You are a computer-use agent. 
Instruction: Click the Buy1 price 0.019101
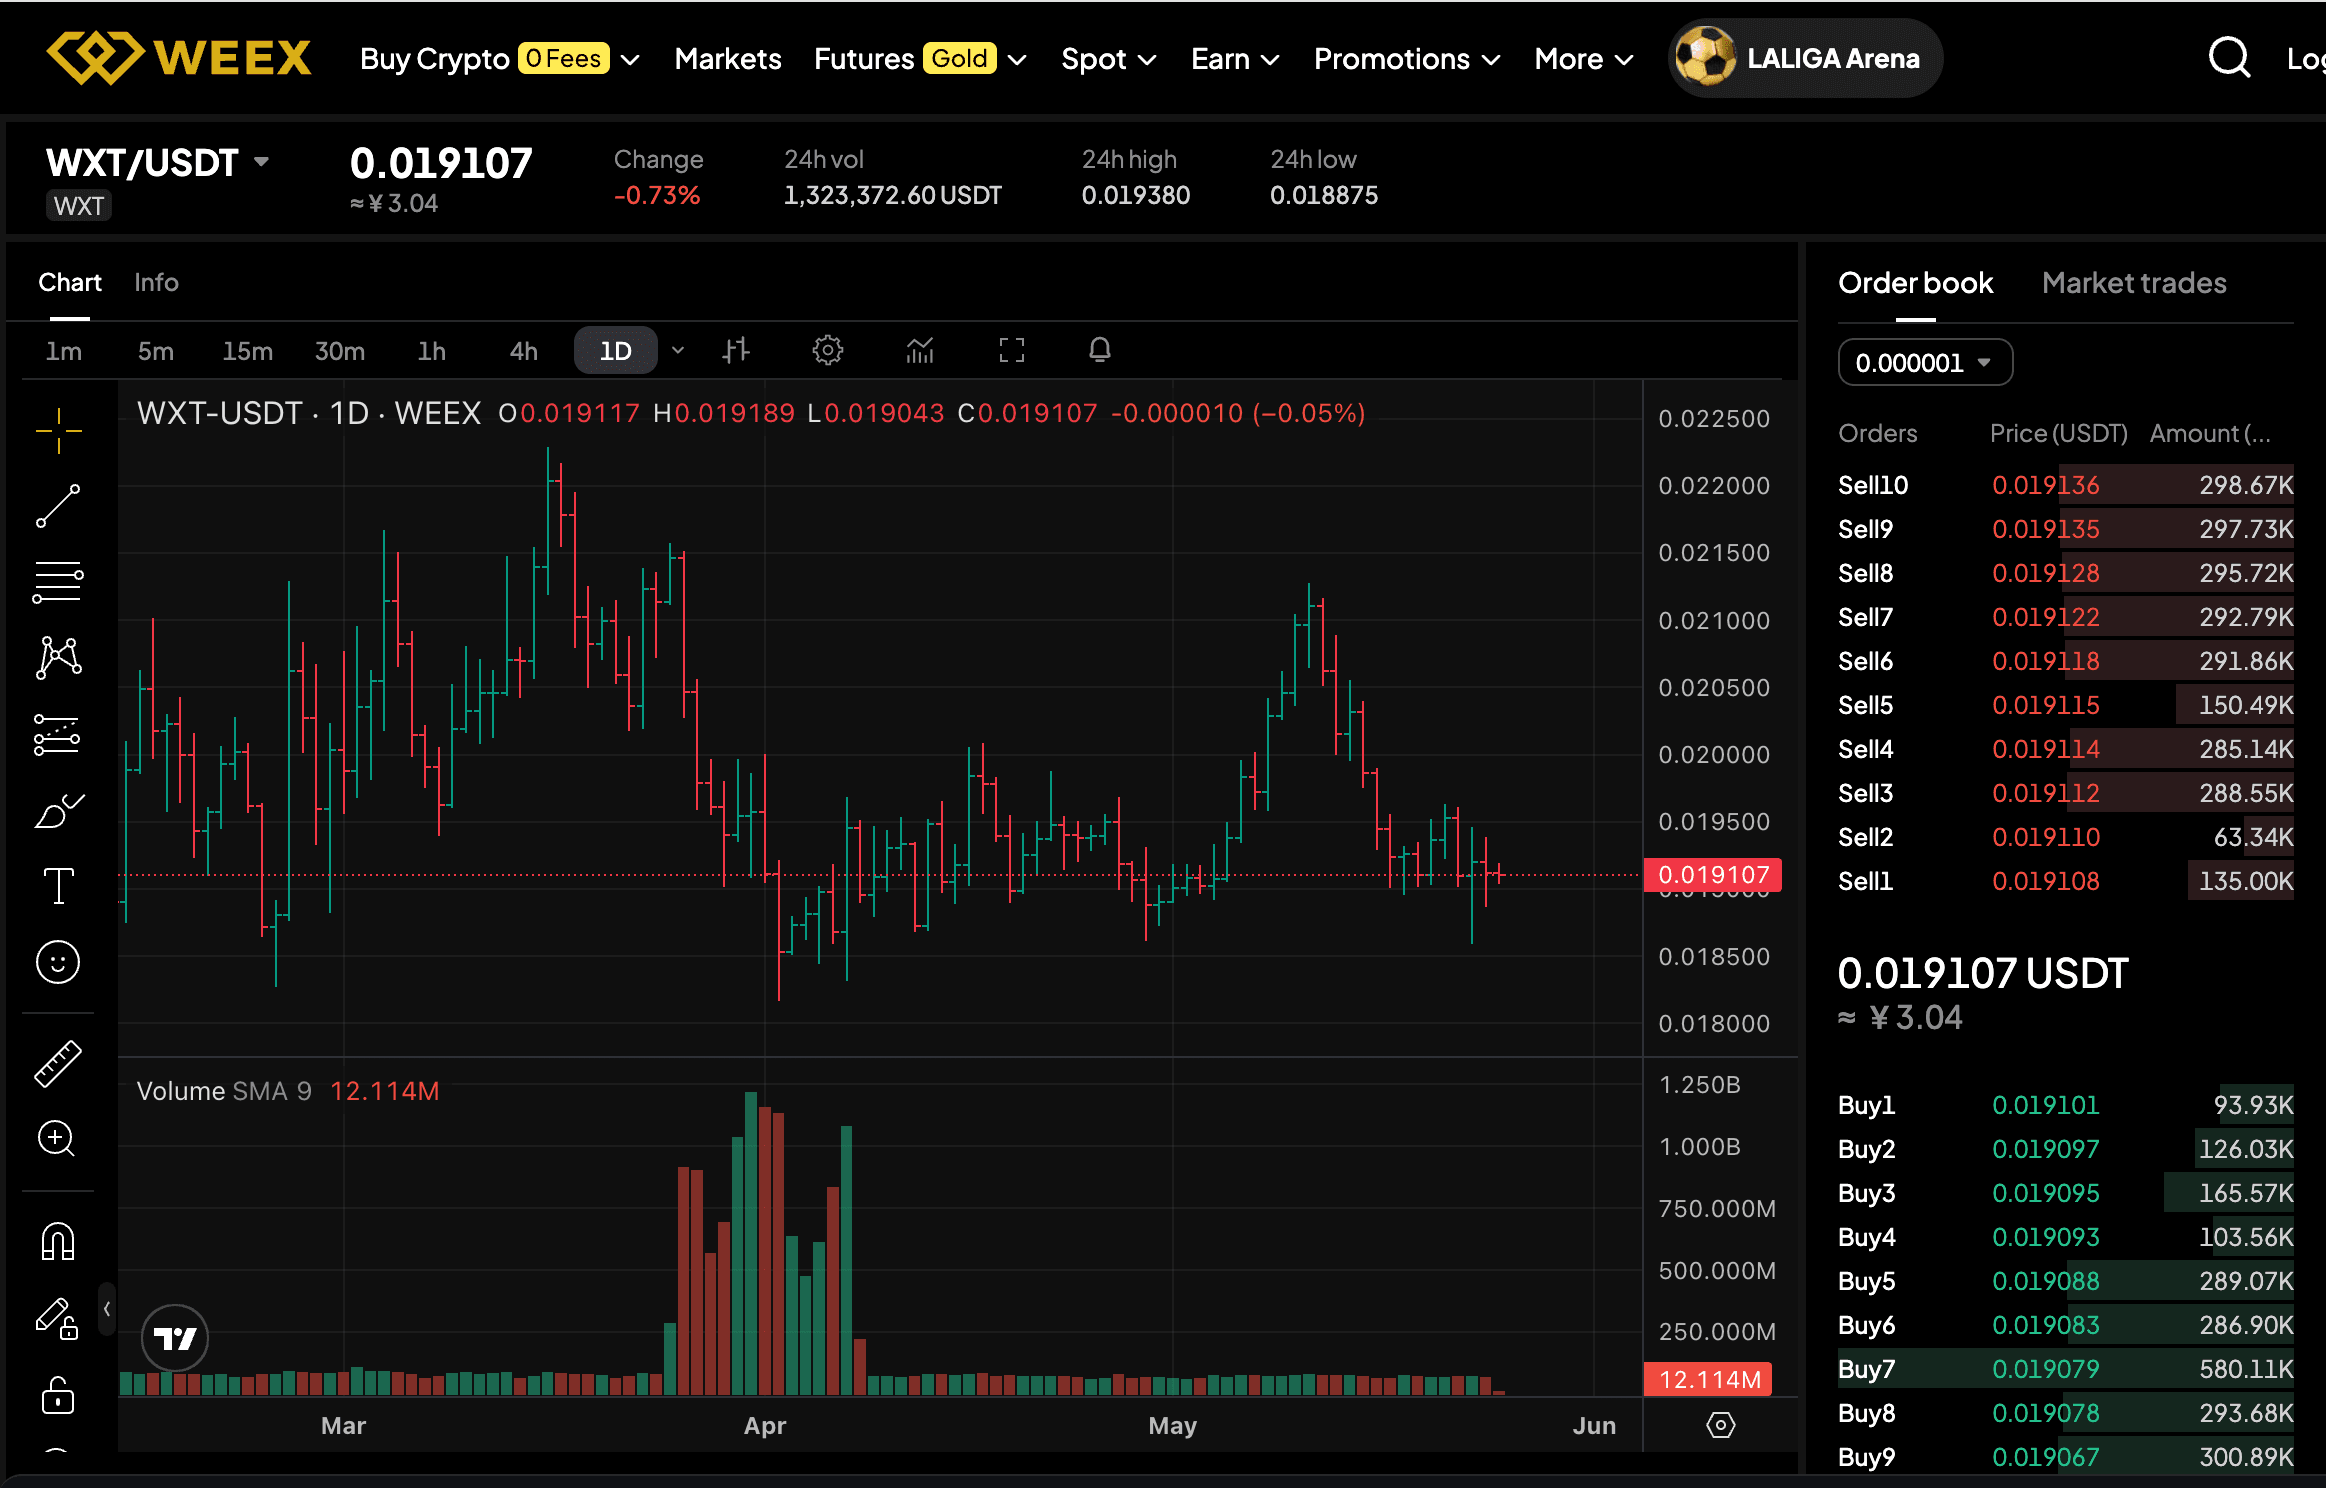(2046, 1105)
